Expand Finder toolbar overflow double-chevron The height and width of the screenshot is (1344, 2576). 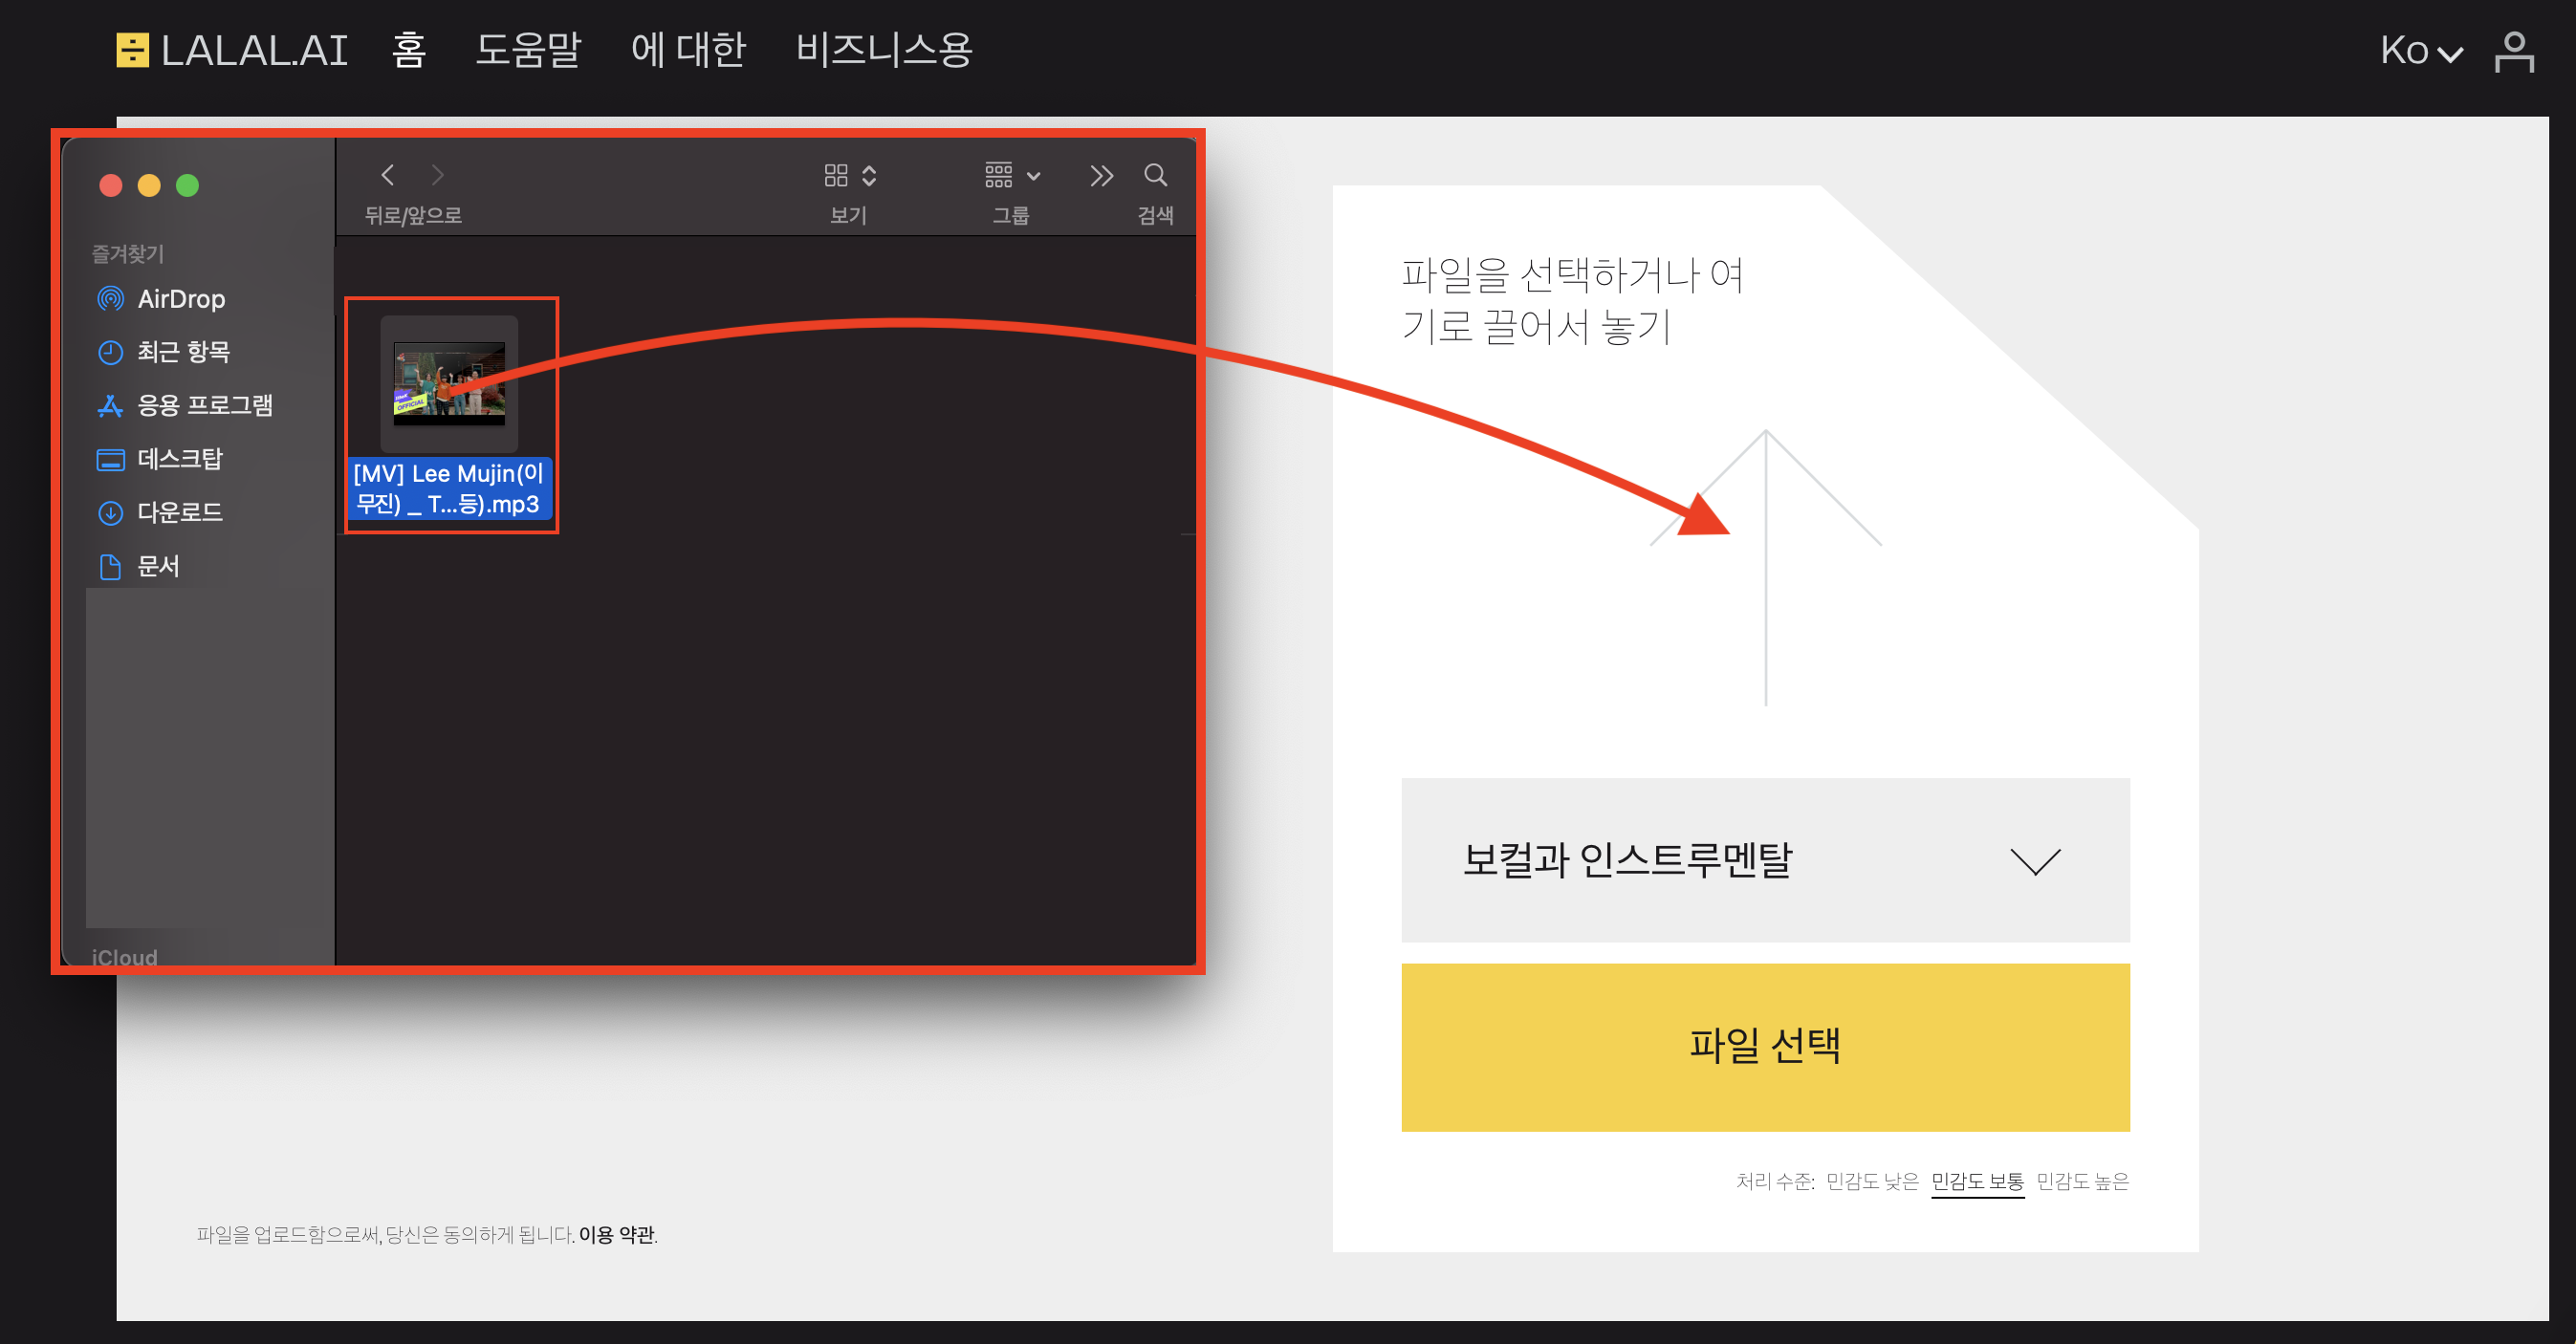pos(1101,176)
